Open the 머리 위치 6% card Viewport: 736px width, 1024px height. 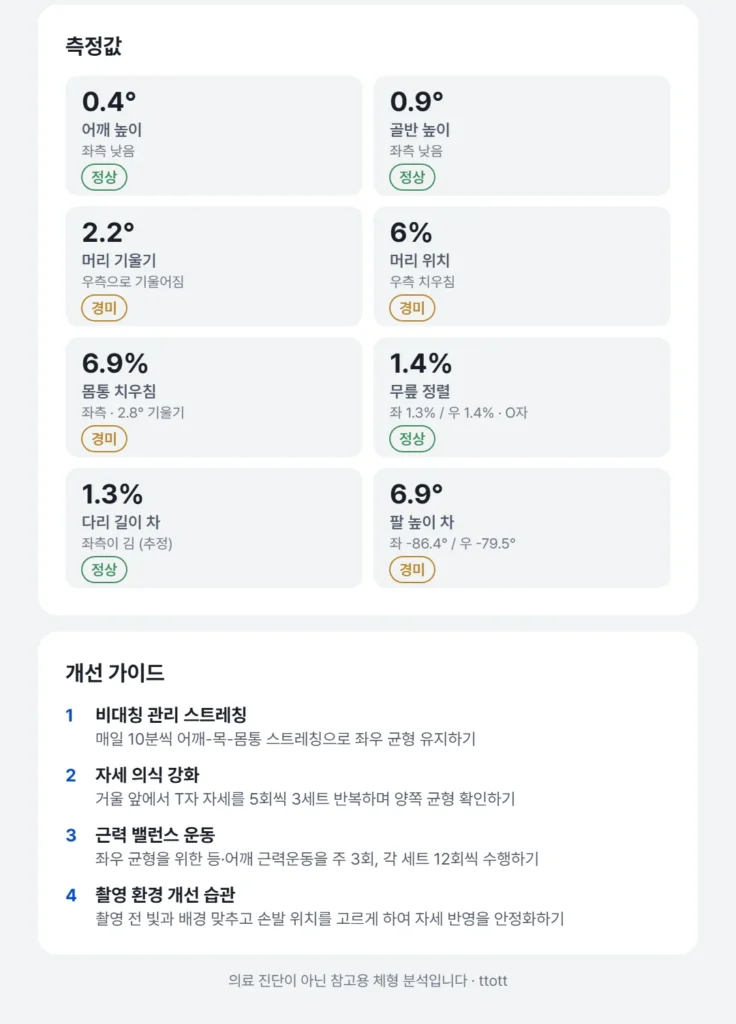click(x=522, y=266)
